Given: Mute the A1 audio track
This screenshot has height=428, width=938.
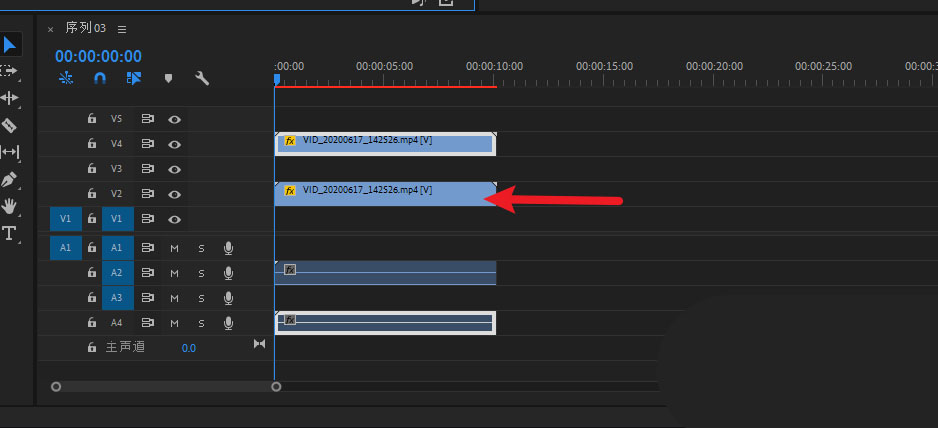Looking at the screenshot, I should coord(175,248).
